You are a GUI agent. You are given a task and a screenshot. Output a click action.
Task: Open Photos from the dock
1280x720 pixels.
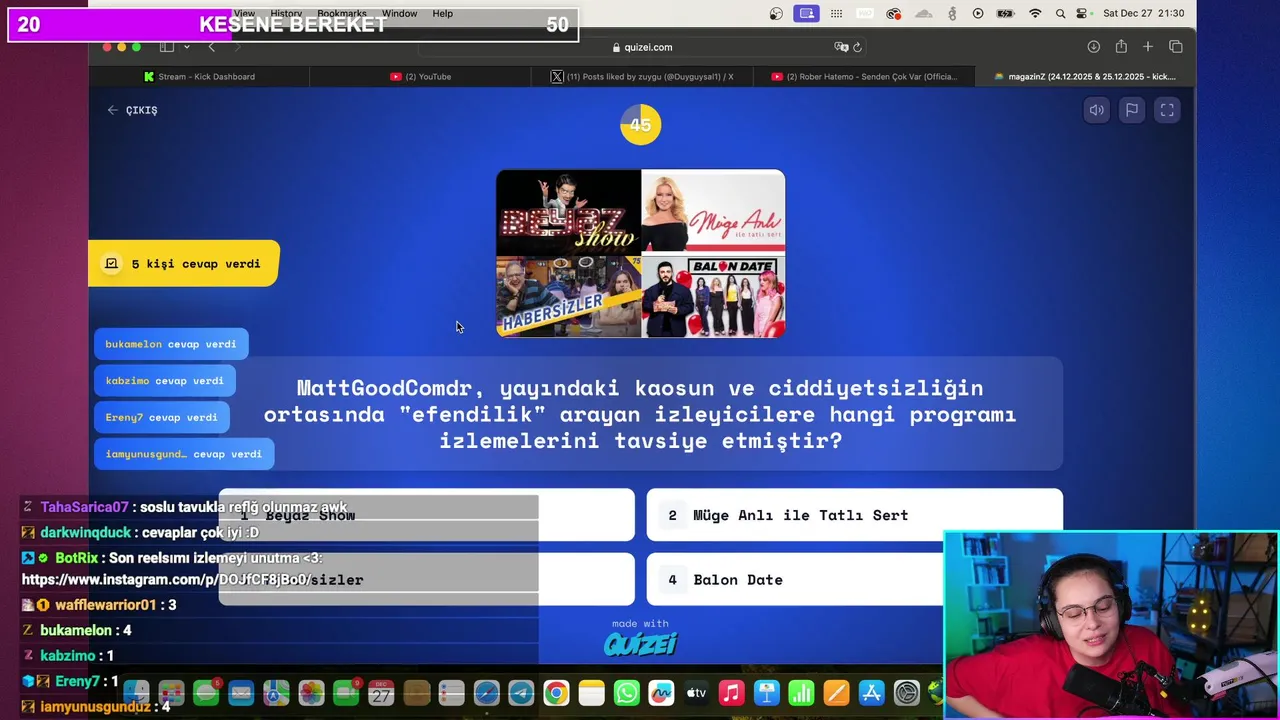(311, 693)
